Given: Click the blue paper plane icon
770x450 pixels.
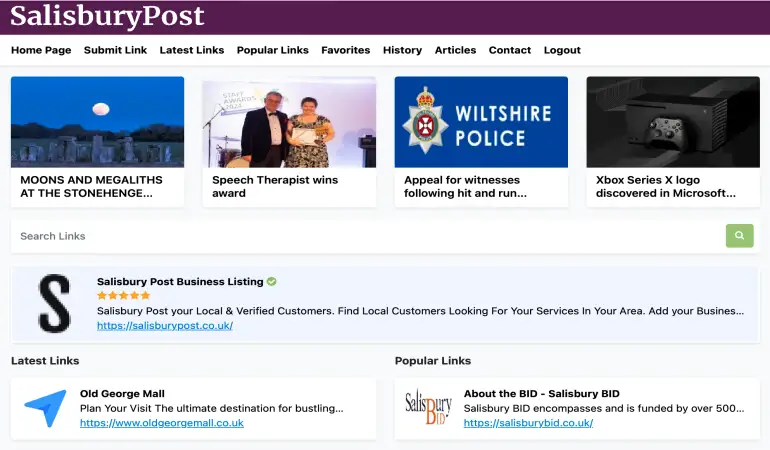Looking at the screenshot, I should pos(45,408).
